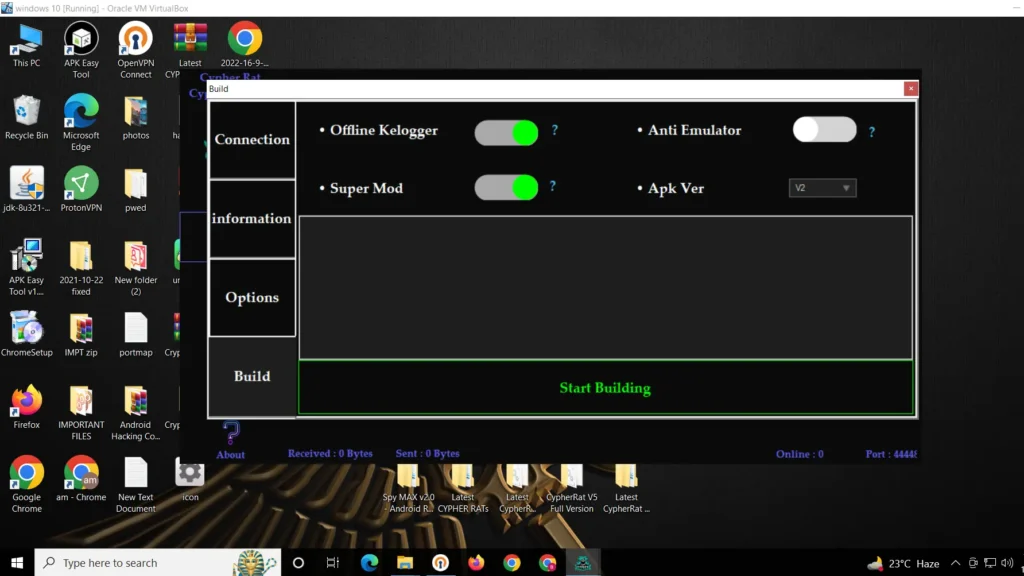1024x576 pixels.
Task: Enable the Anti Emulator switch
Action: (824, 129)
